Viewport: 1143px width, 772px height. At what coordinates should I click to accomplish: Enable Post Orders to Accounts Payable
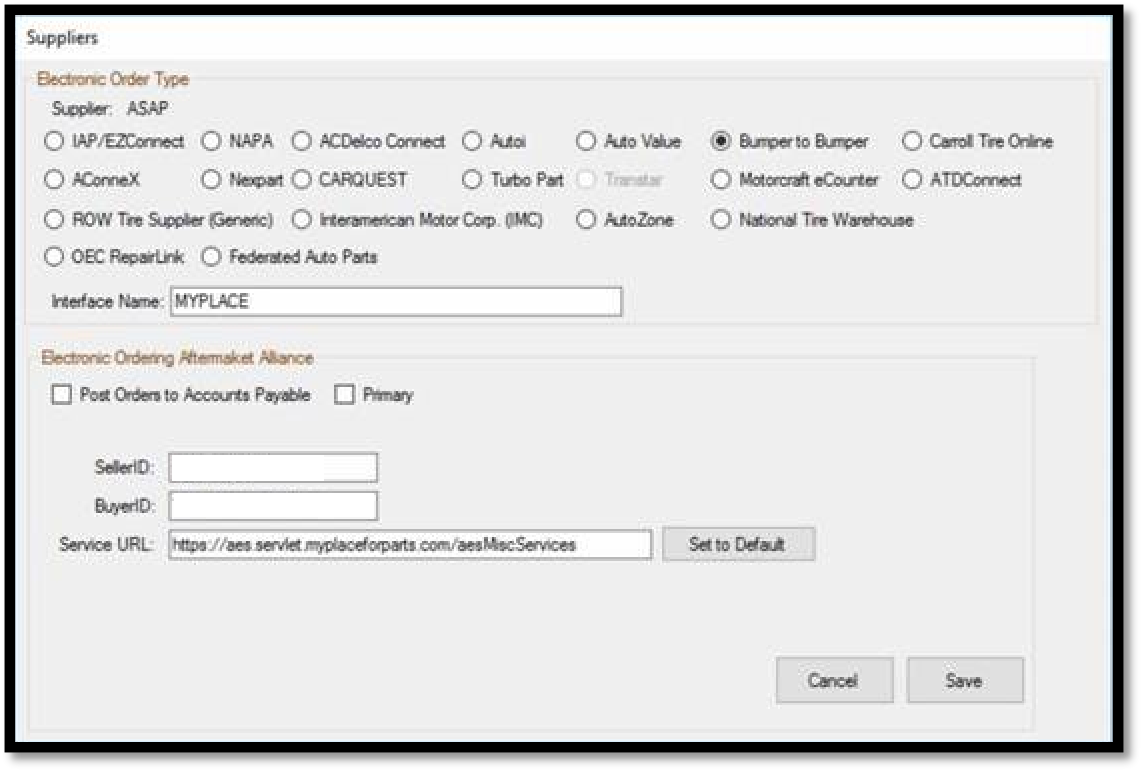62,395
